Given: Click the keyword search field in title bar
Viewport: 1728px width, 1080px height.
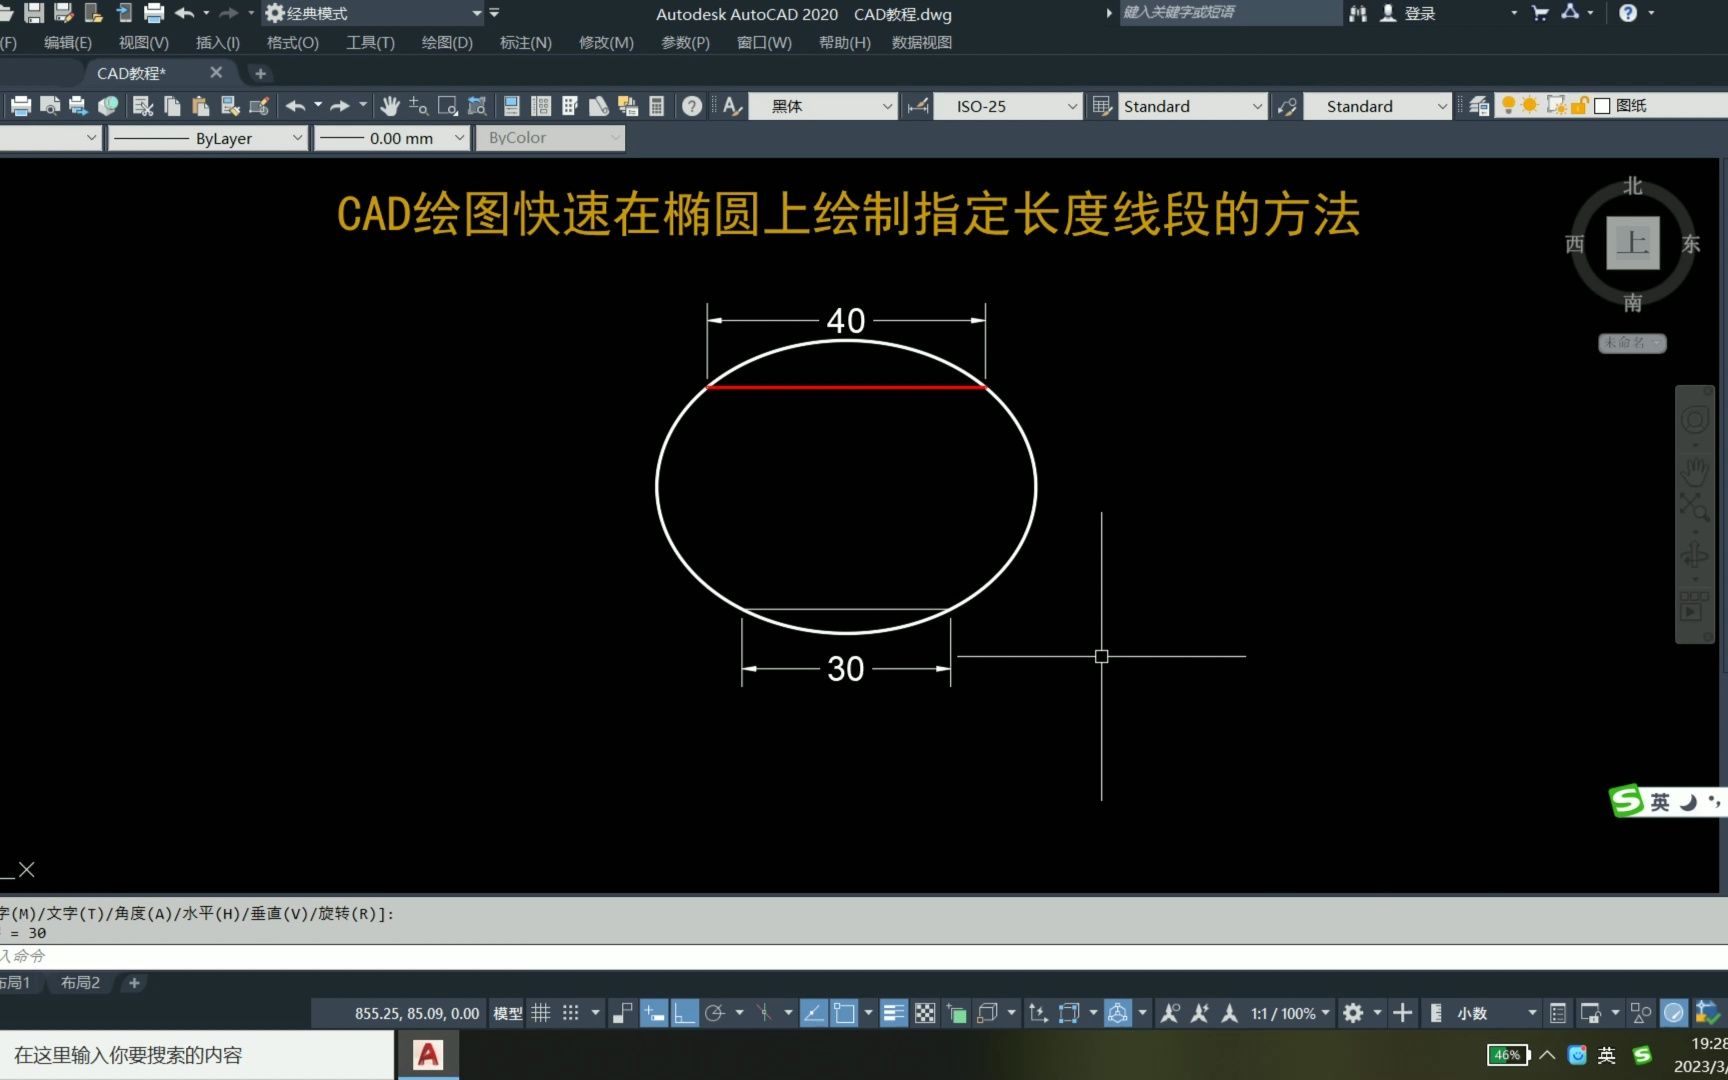Looking at the screenshot, I should click(x=1230, y=13).
